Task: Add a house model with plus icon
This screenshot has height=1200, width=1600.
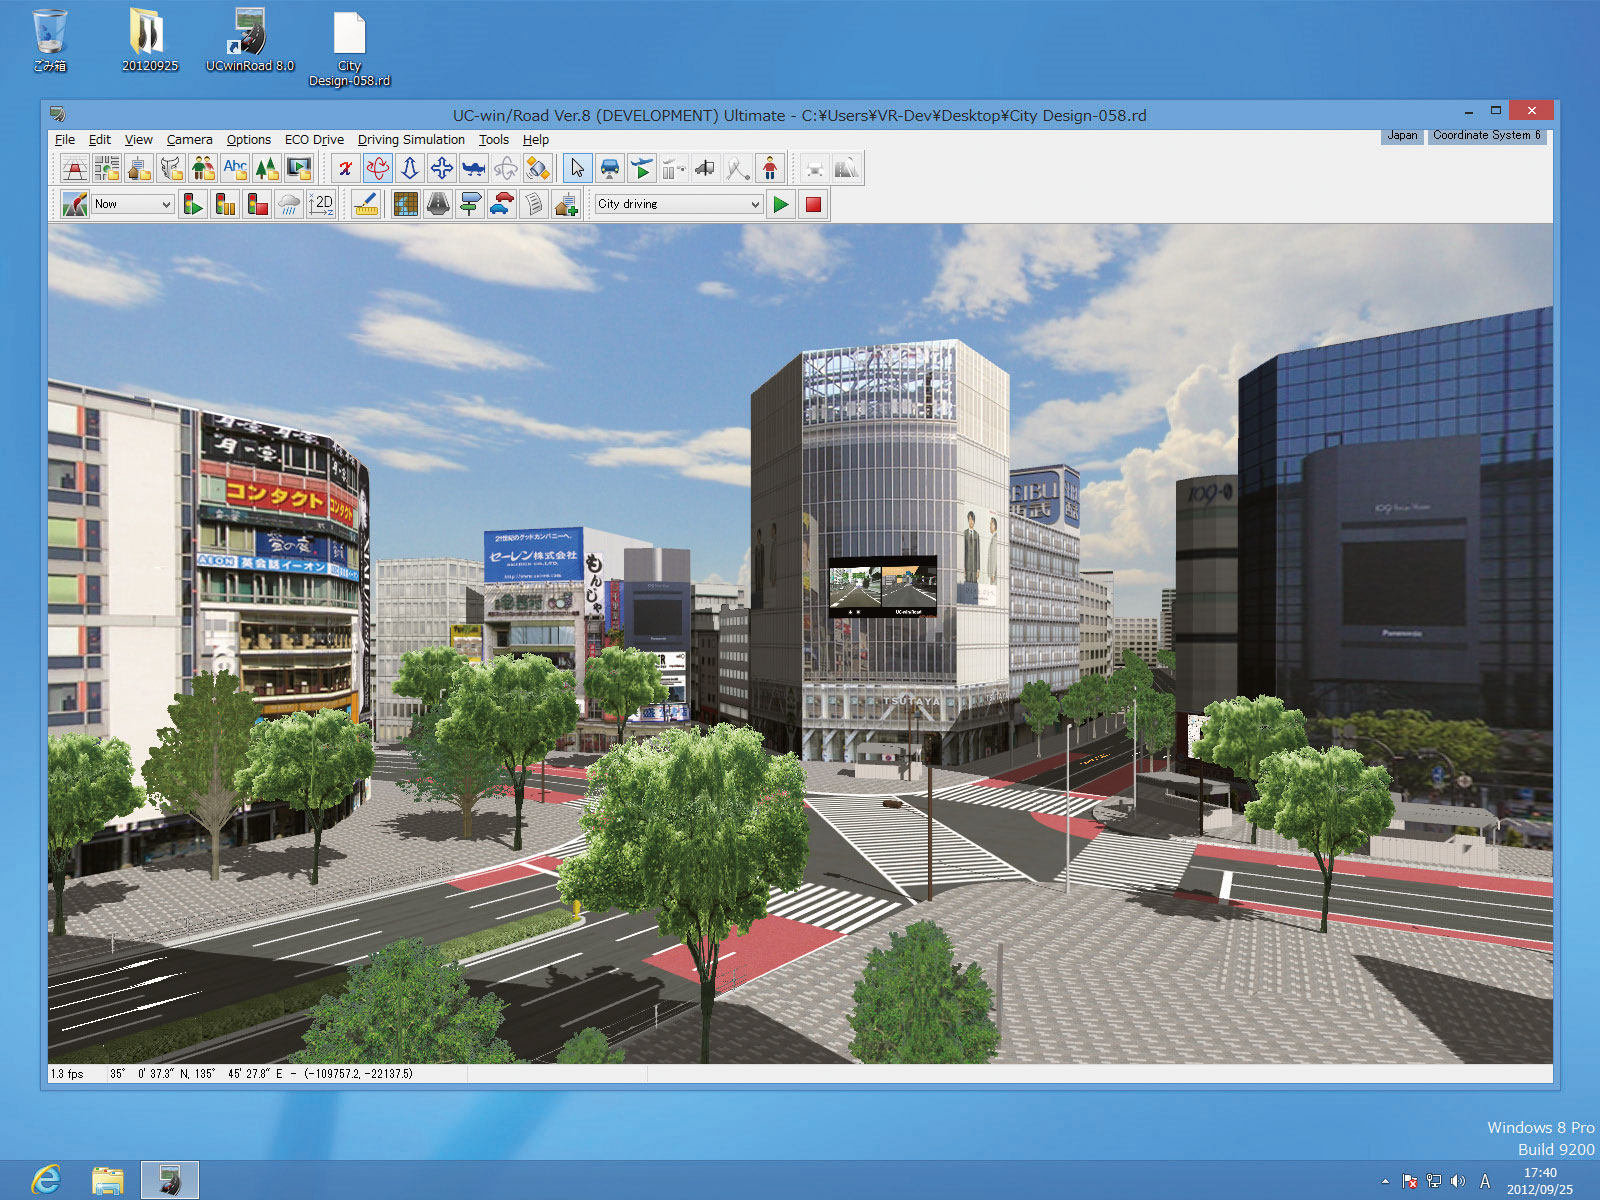Action: (565, 204)
